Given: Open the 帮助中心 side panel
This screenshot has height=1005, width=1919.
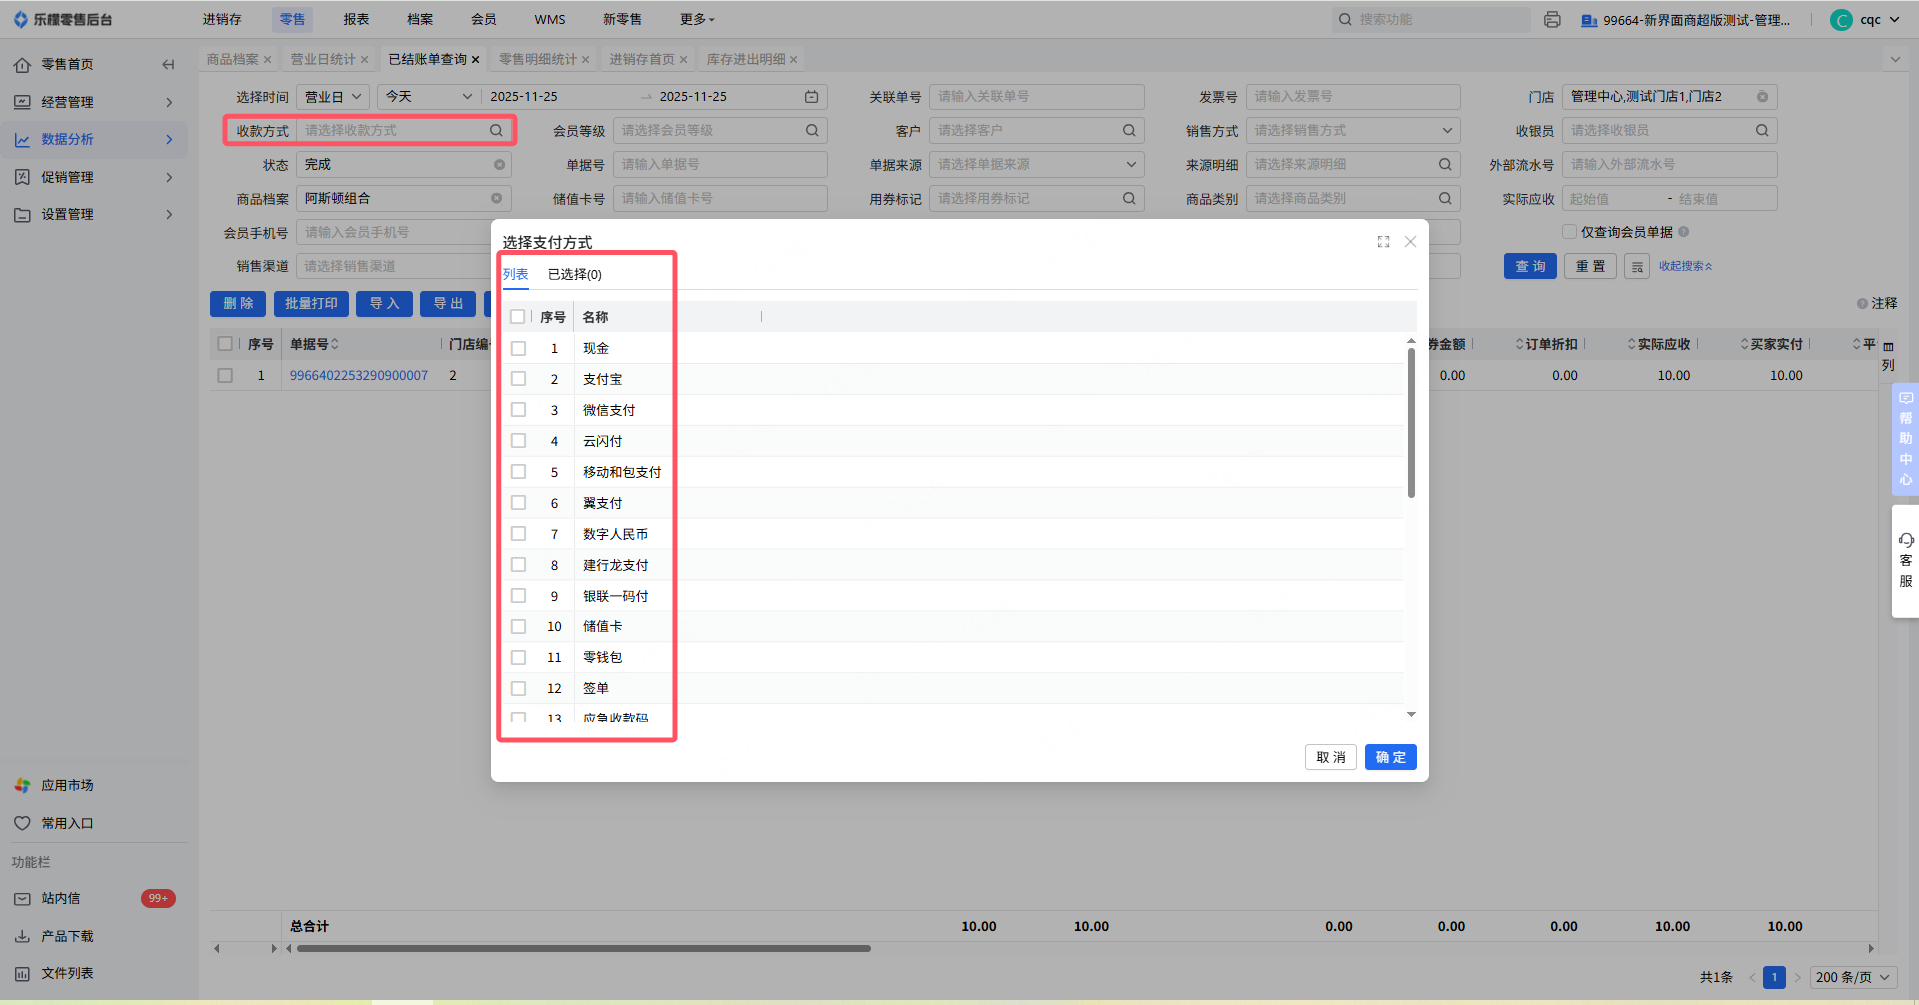Looking at the screenshot, I should coord(1906,439).
